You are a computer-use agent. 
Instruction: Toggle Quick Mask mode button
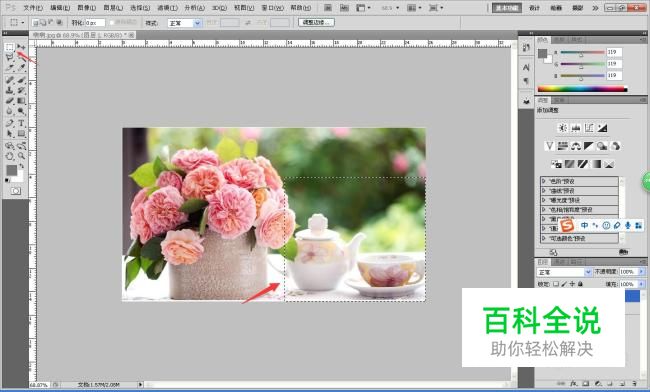pos(16,191)
